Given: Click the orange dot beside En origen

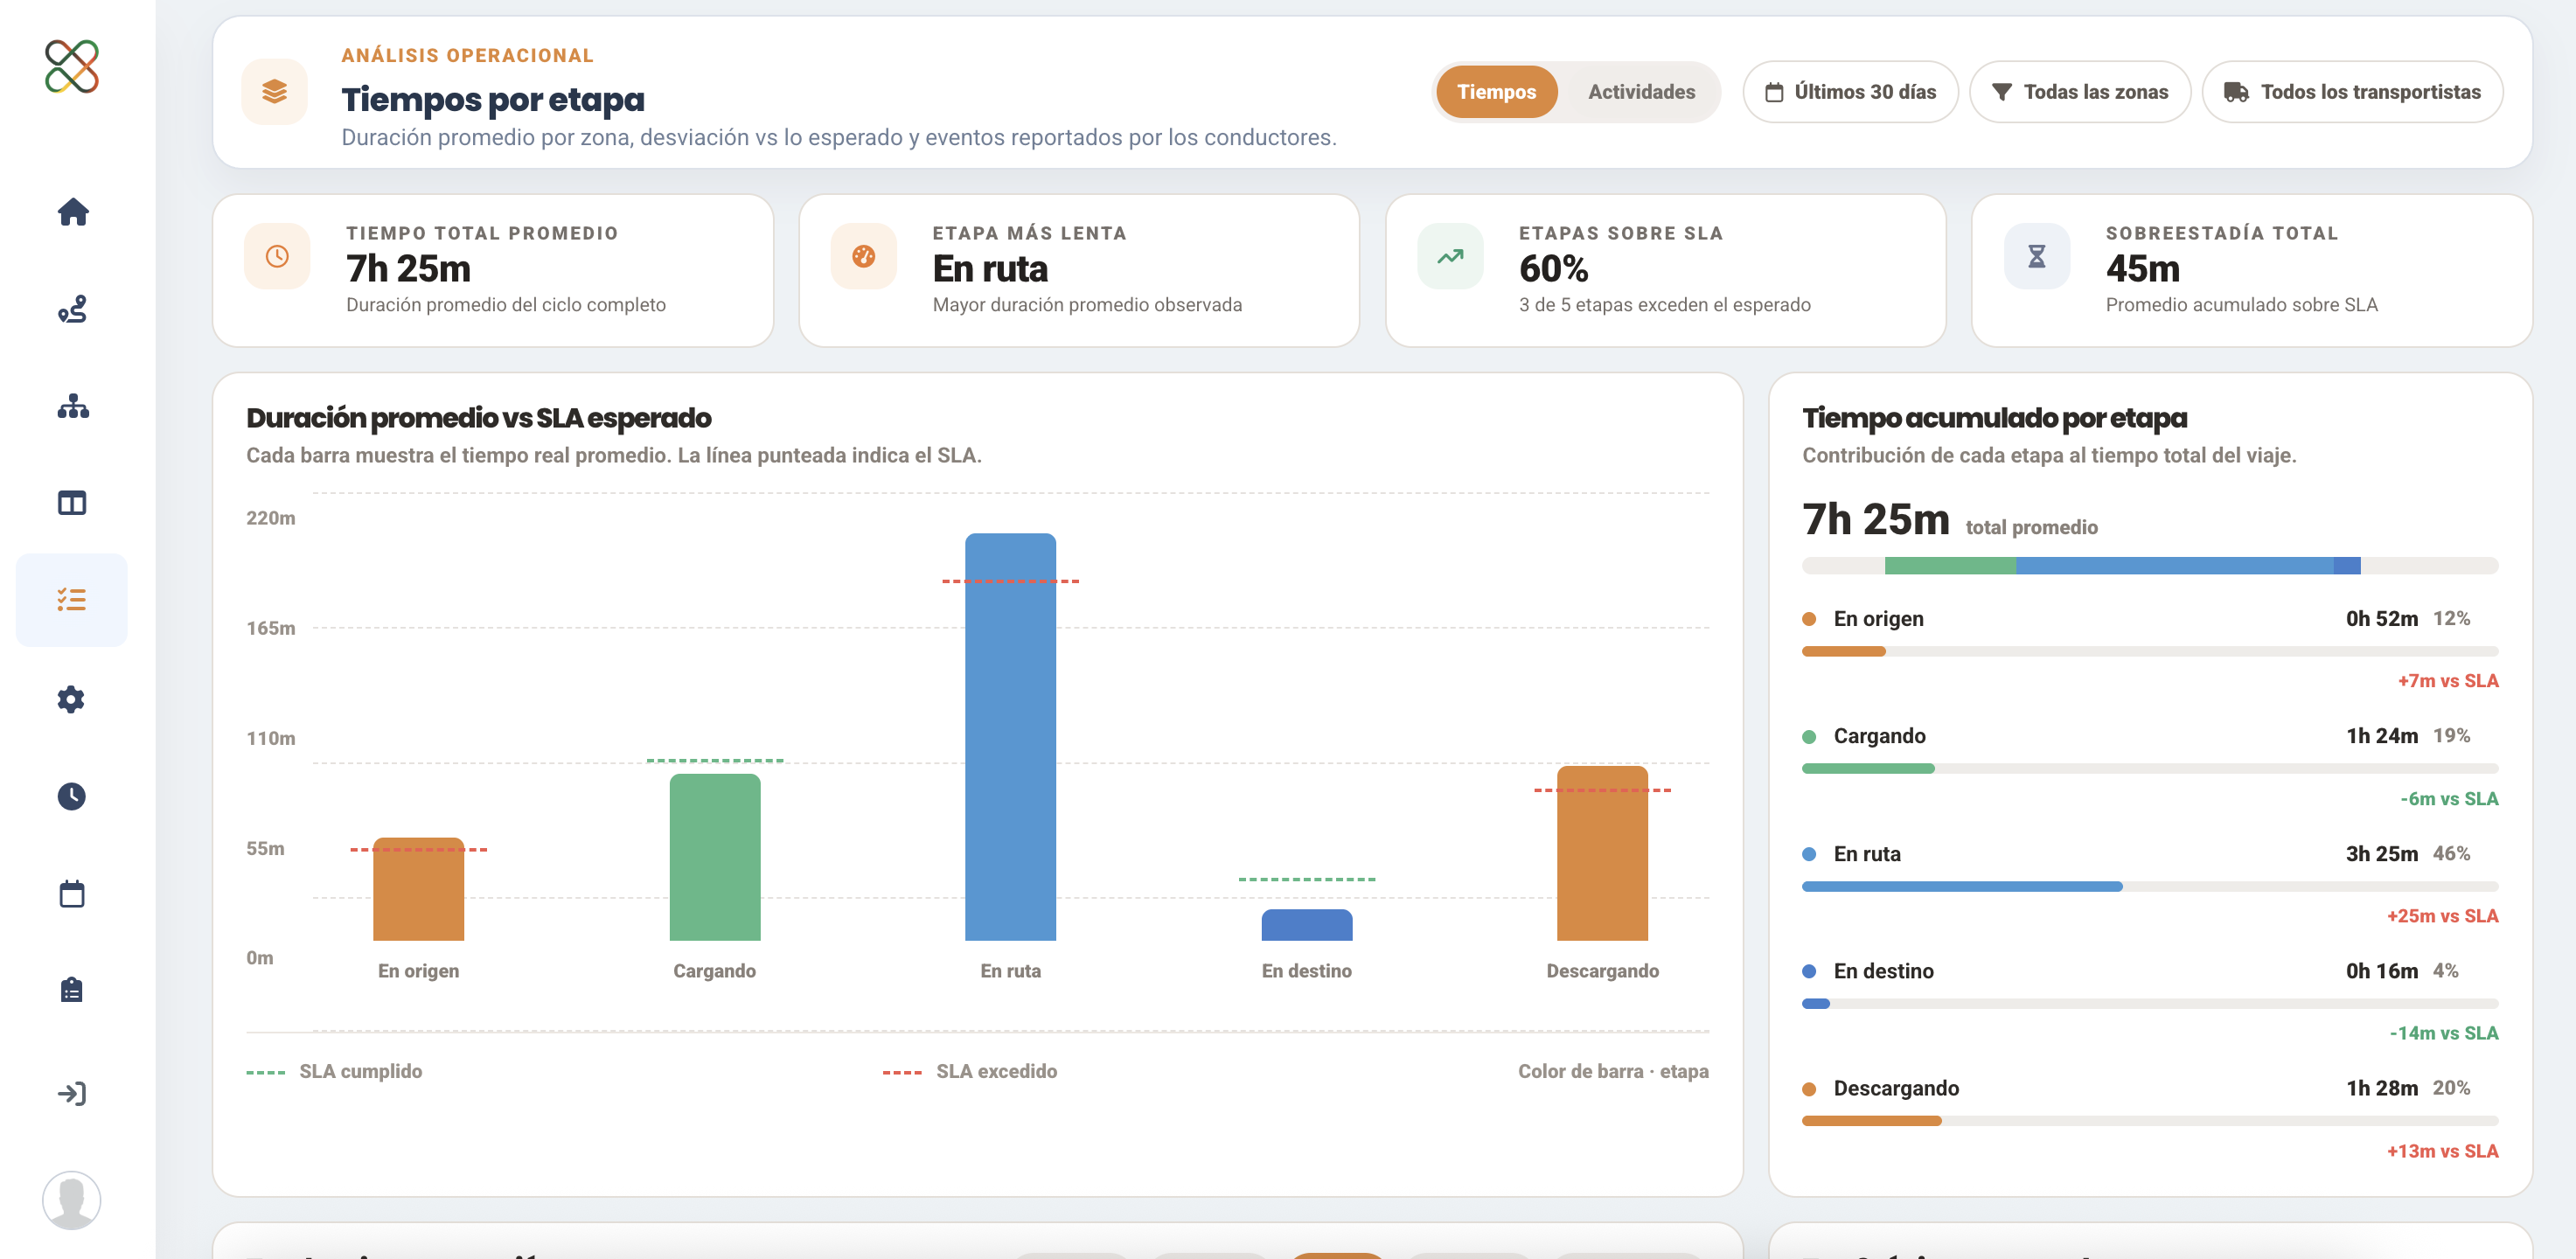Looking at the screenshot, I should tap(1809, 619).
